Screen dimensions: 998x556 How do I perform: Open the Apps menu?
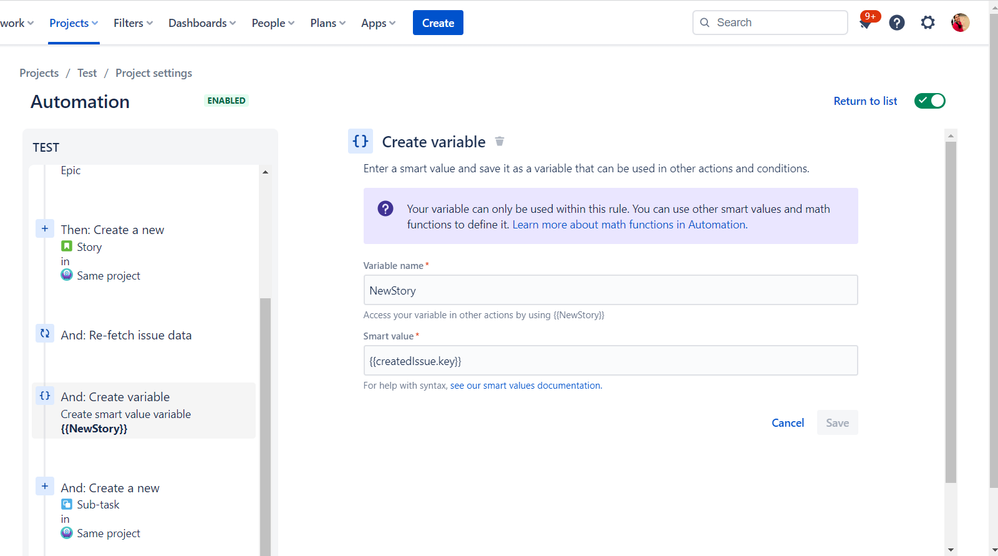tap(378, 23)
